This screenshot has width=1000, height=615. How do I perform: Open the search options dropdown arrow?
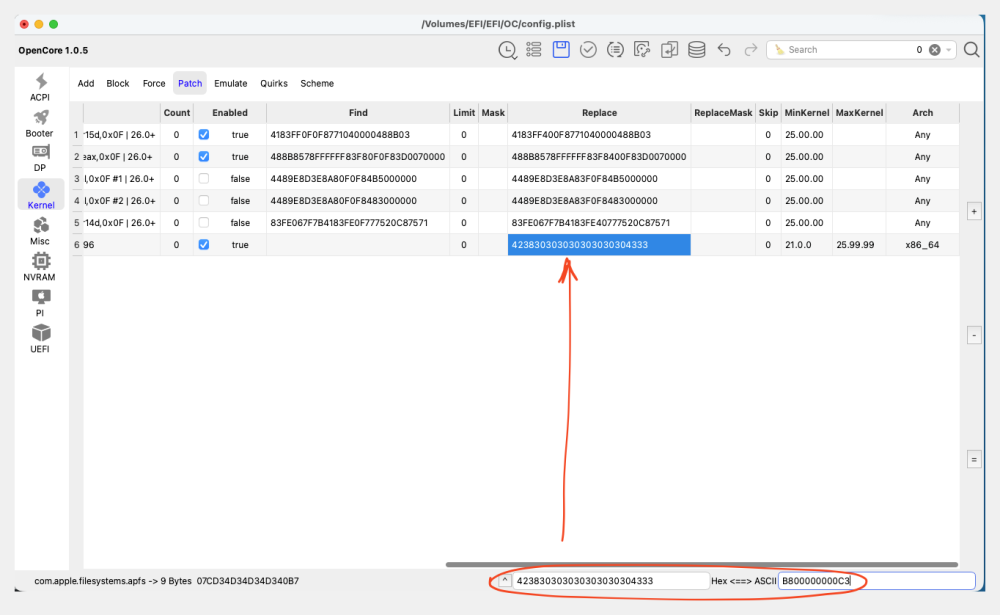(x=948, y=50)
